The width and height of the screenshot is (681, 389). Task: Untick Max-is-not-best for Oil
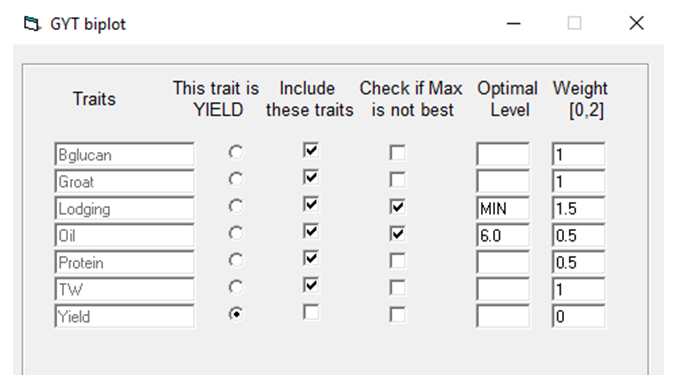pos(397,234)
